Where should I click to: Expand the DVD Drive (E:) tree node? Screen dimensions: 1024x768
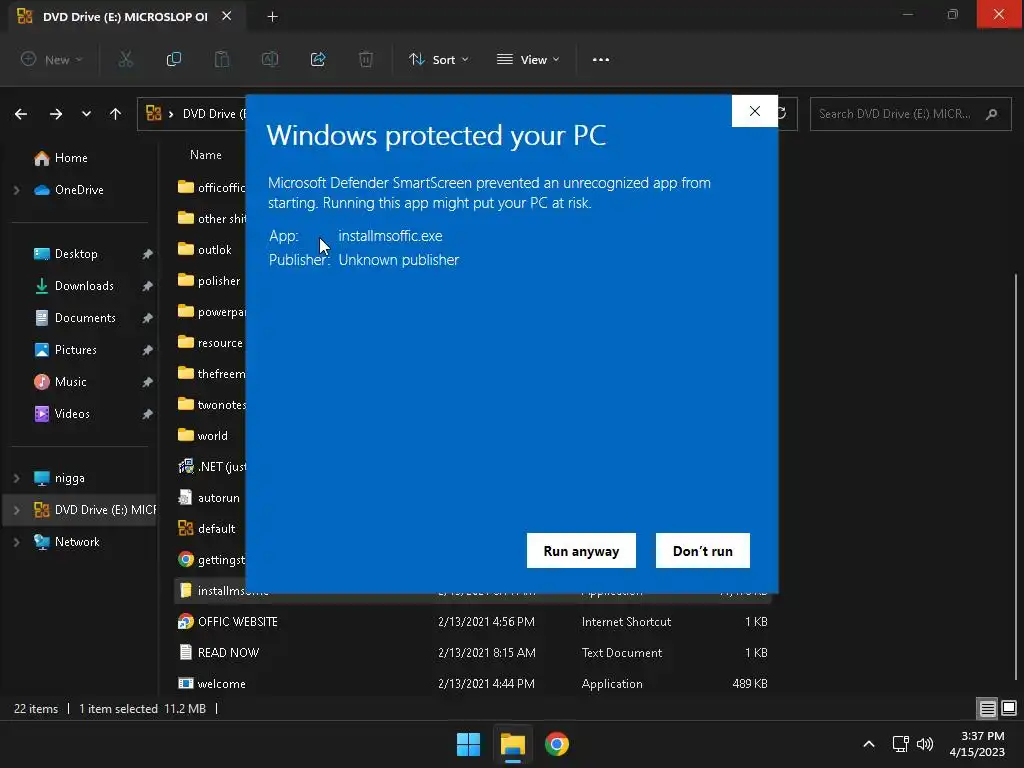pos(16,510)
